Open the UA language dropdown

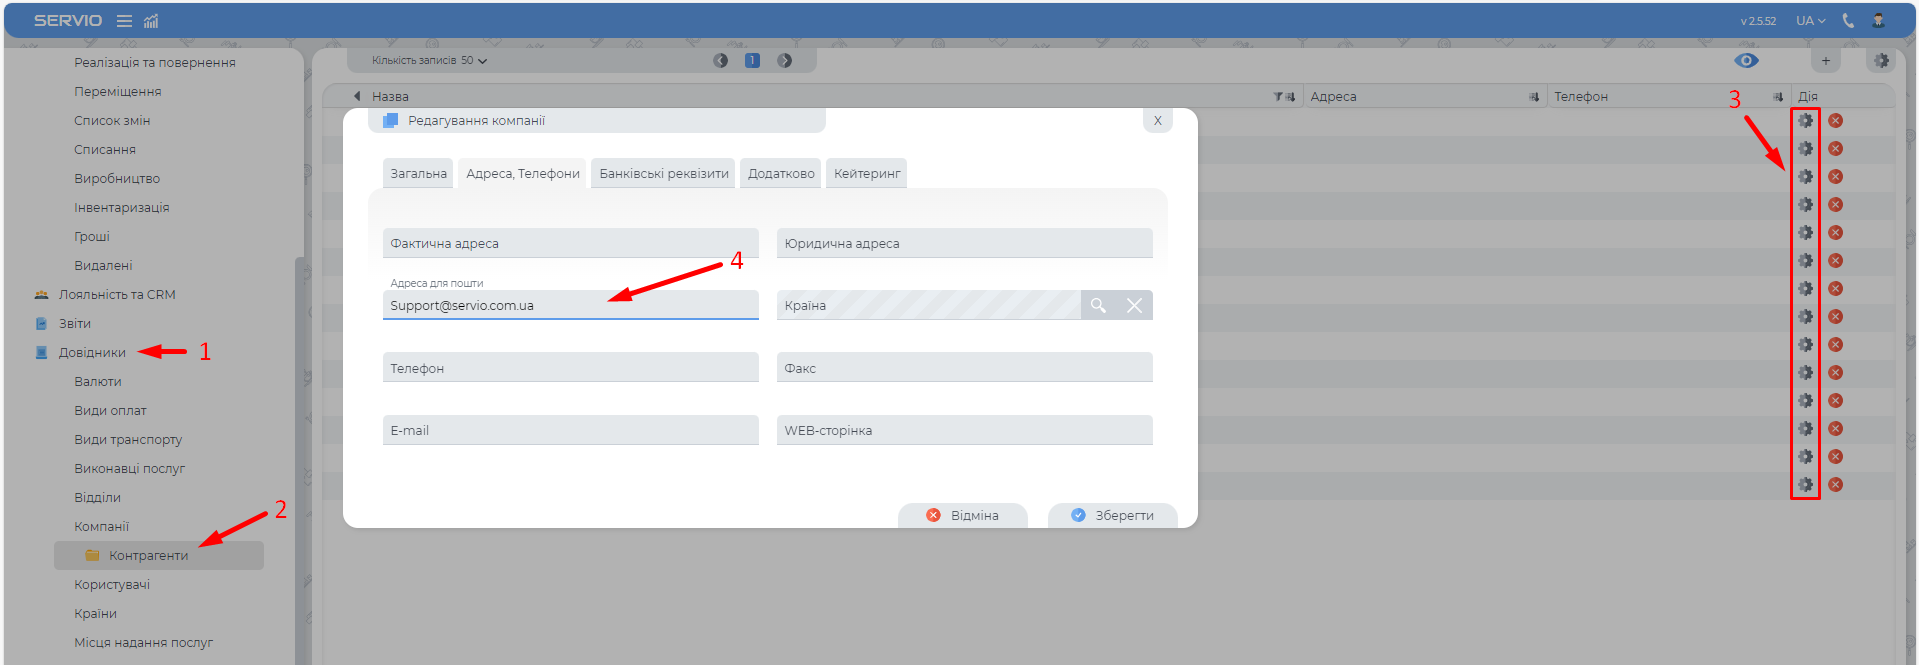point(1810,21)
